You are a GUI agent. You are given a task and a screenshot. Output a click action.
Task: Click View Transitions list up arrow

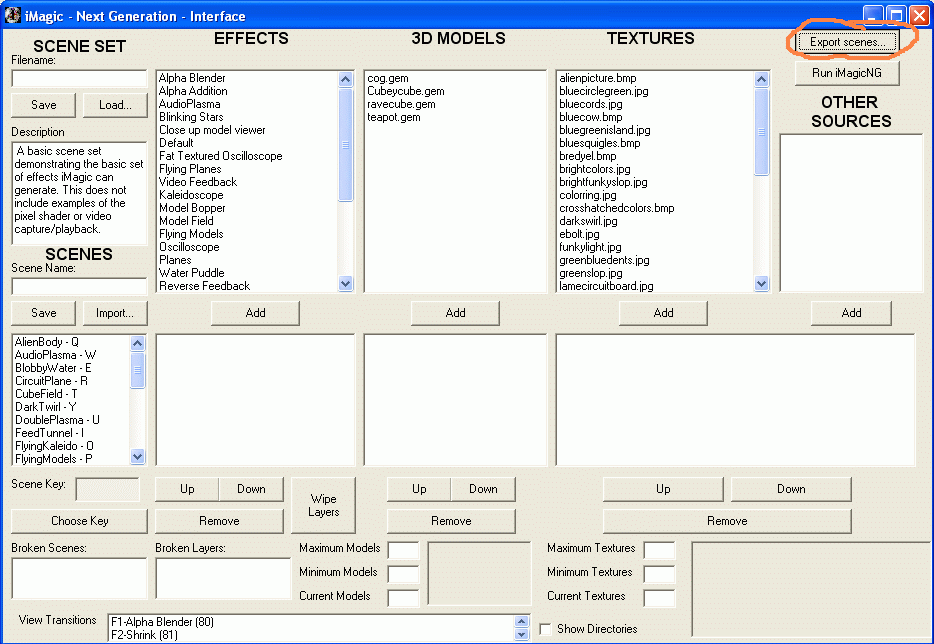(x=521, y=621)
